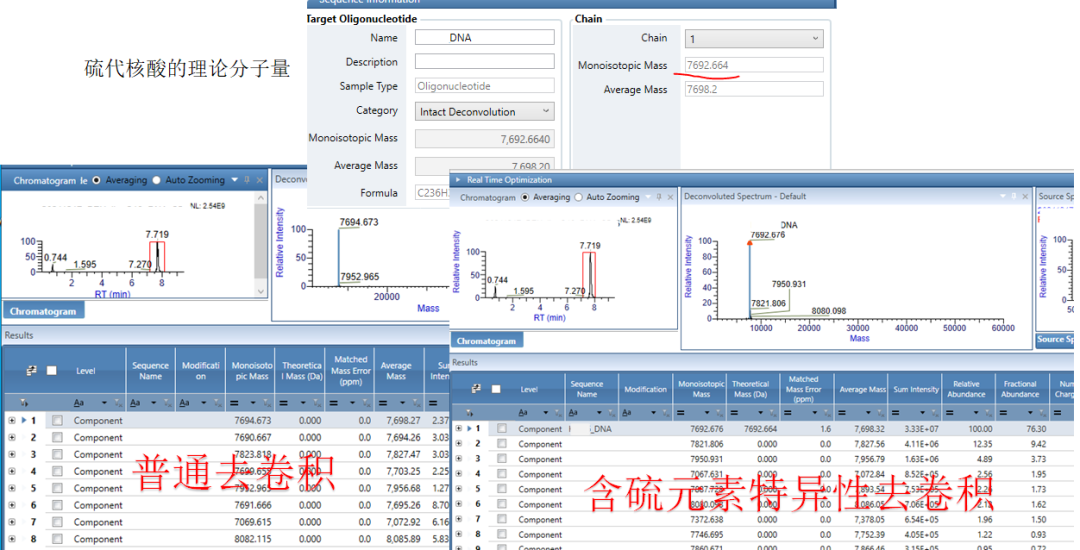
Task: Close the right Chromatogram panel
Action: coord(669,197)
